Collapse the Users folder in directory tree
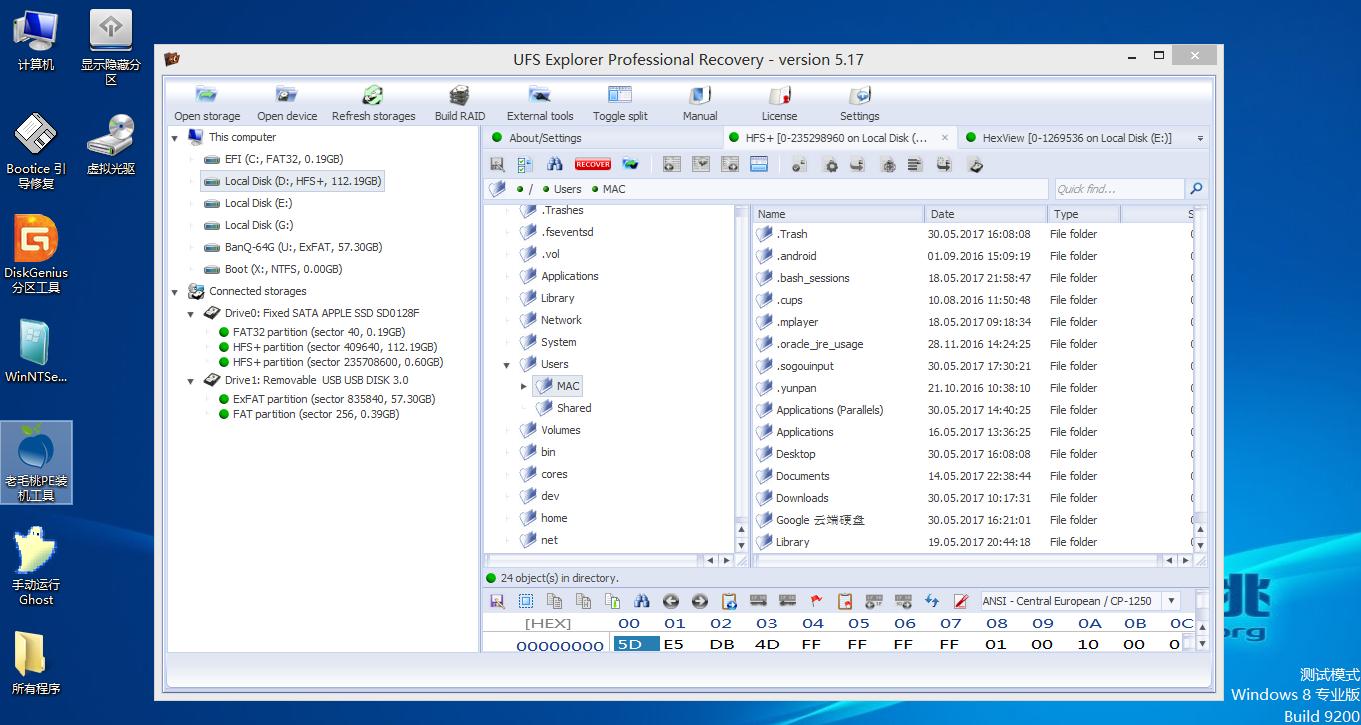Screen dimensions: 1361x725 coord(507,365)
